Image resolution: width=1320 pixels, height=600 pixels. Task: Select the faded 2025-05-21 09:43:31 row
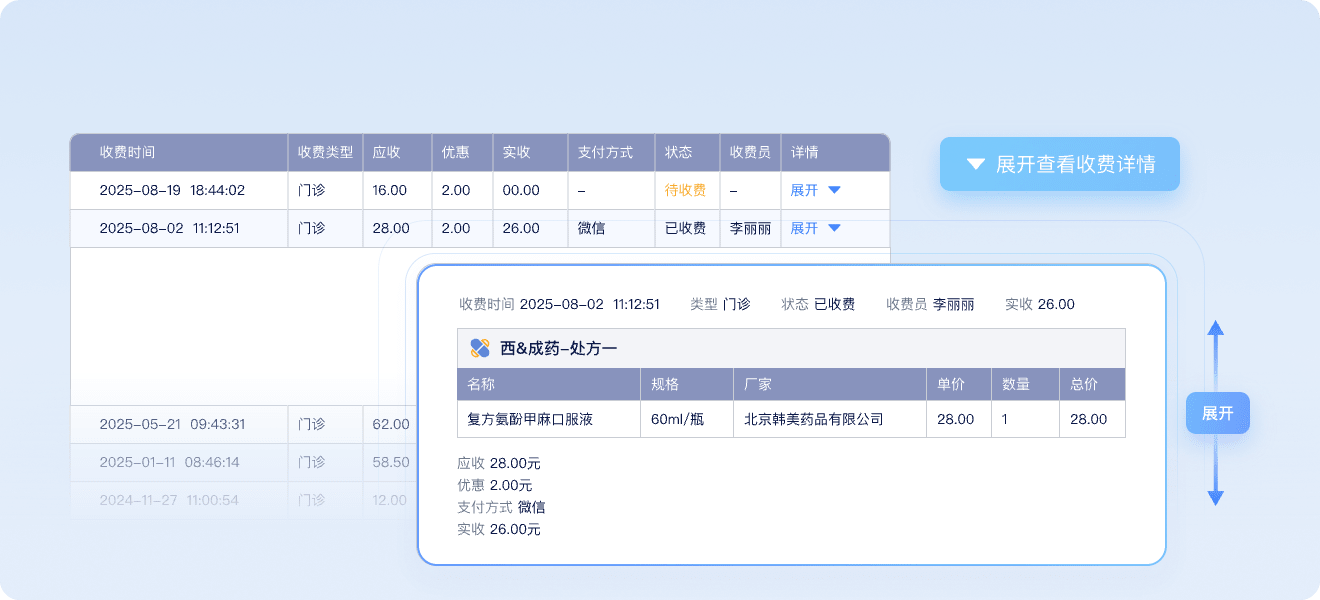[172, 424]
